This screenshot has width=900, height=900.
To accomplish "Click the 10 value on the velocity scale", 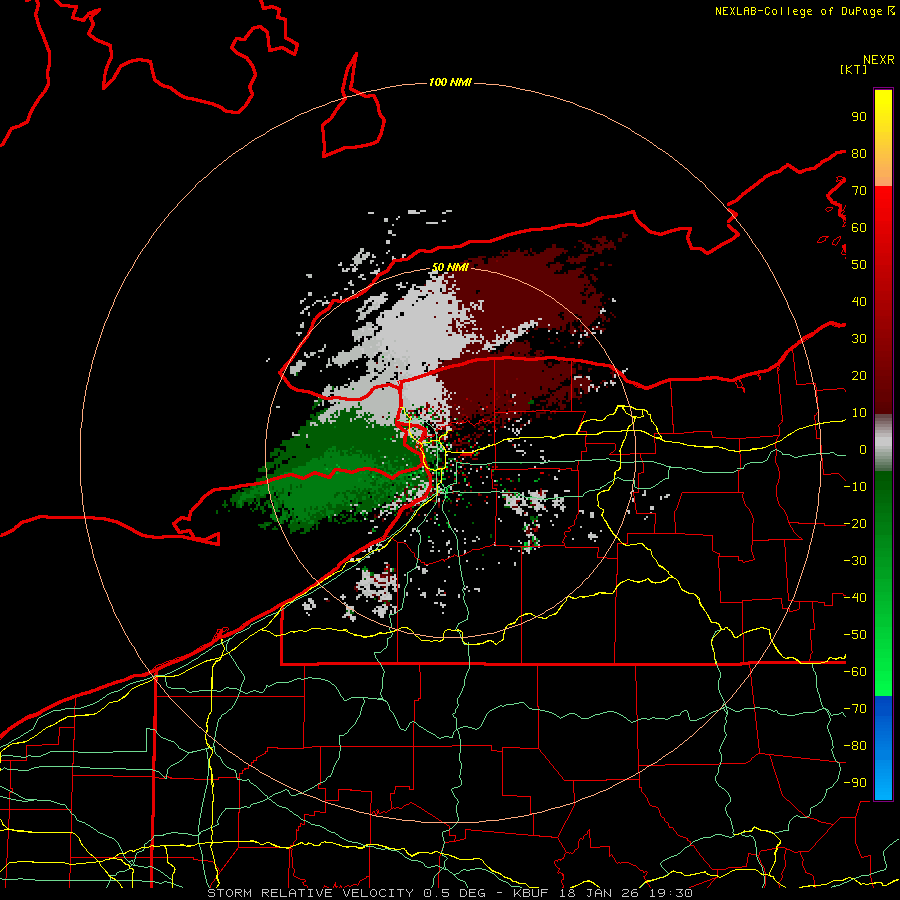I will [x=859, y=413].
